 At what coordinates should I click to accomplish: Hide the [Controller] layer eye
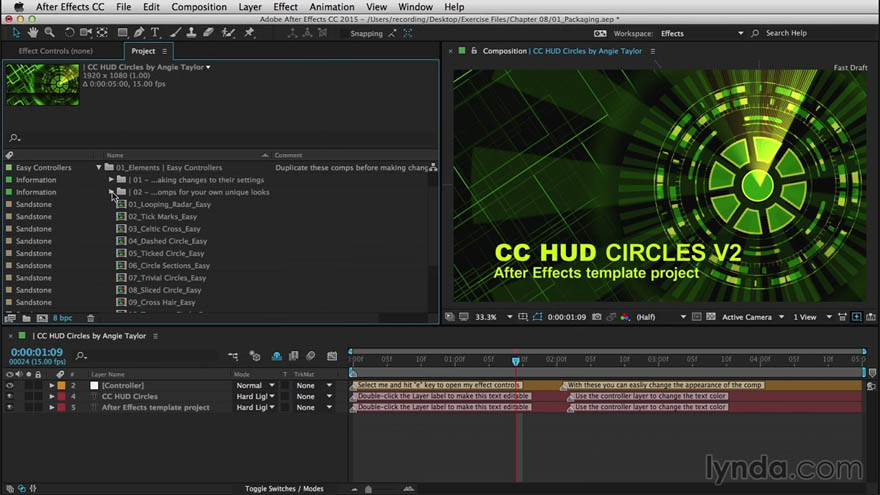[x=10, y=386]
